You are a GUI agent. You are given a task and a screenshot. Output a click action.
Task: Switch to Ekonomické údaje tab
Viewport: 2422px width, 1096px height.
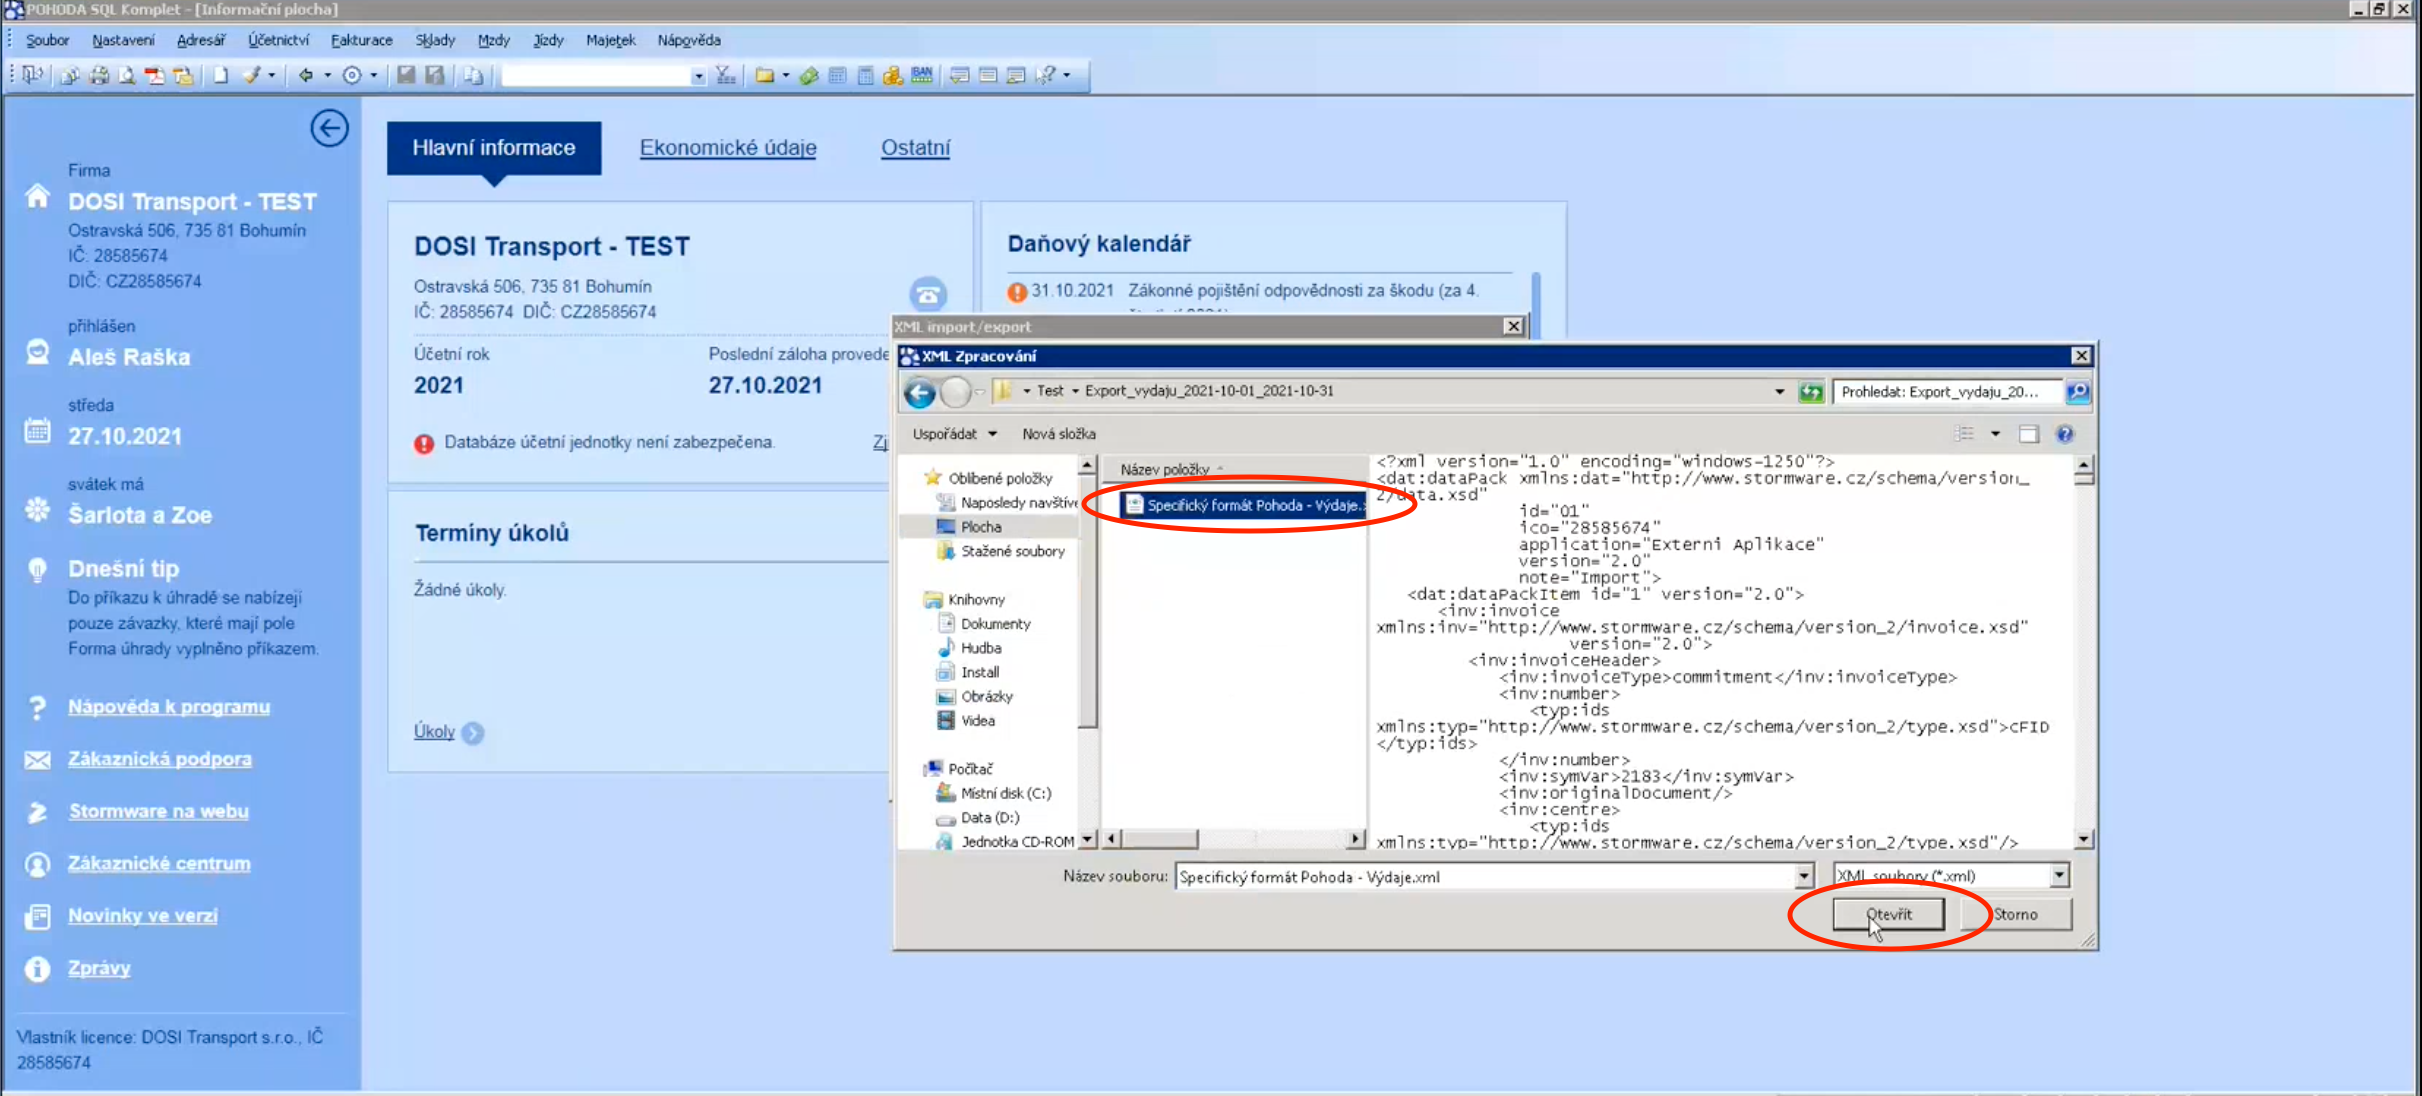pyautogui.click(x=728, y=148)
